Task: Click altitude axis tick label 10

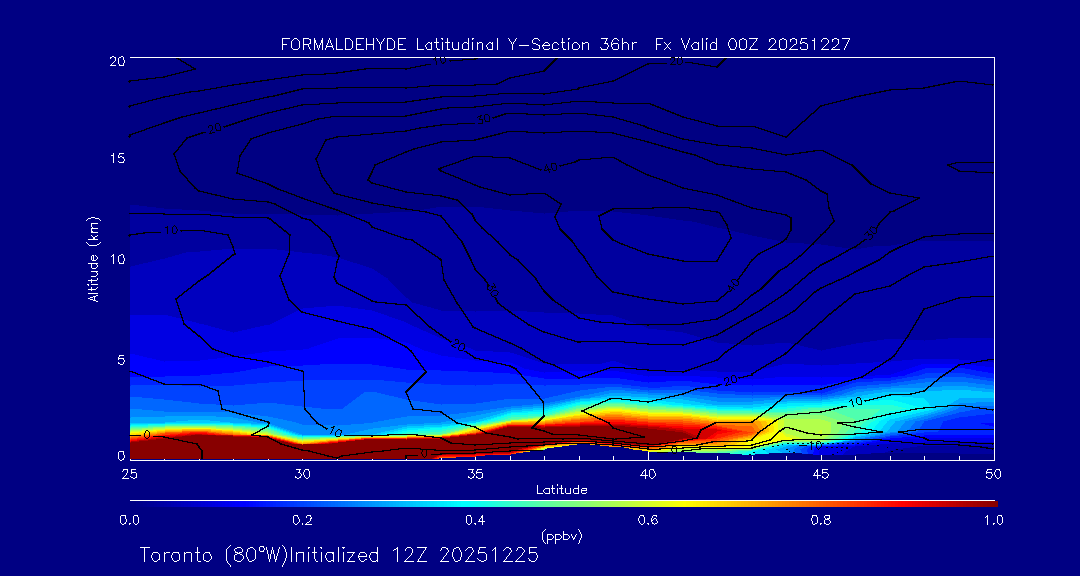Action: tap(116, 258)
